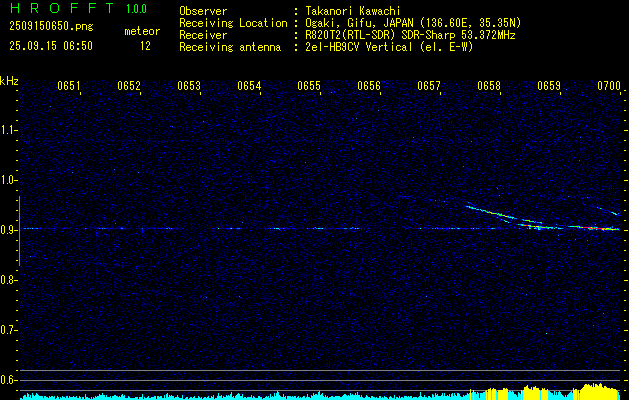629x400 pixels.
Task: Click the 0657 time marker
Action: pos(429,87)
